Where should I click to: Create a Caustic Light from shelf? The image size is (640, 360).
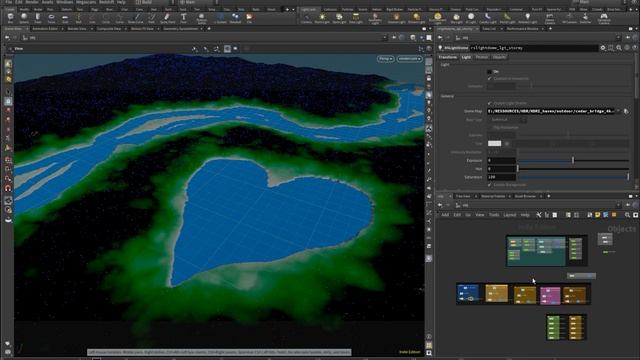click(x=488, y=18)
